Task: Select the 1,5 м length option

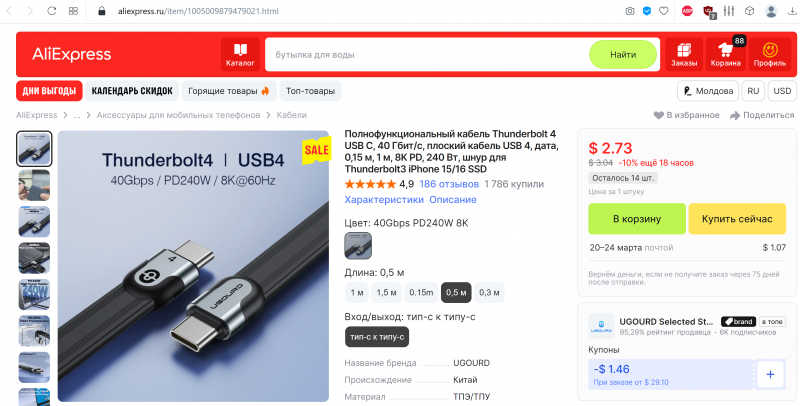Action: click(386, 292)
